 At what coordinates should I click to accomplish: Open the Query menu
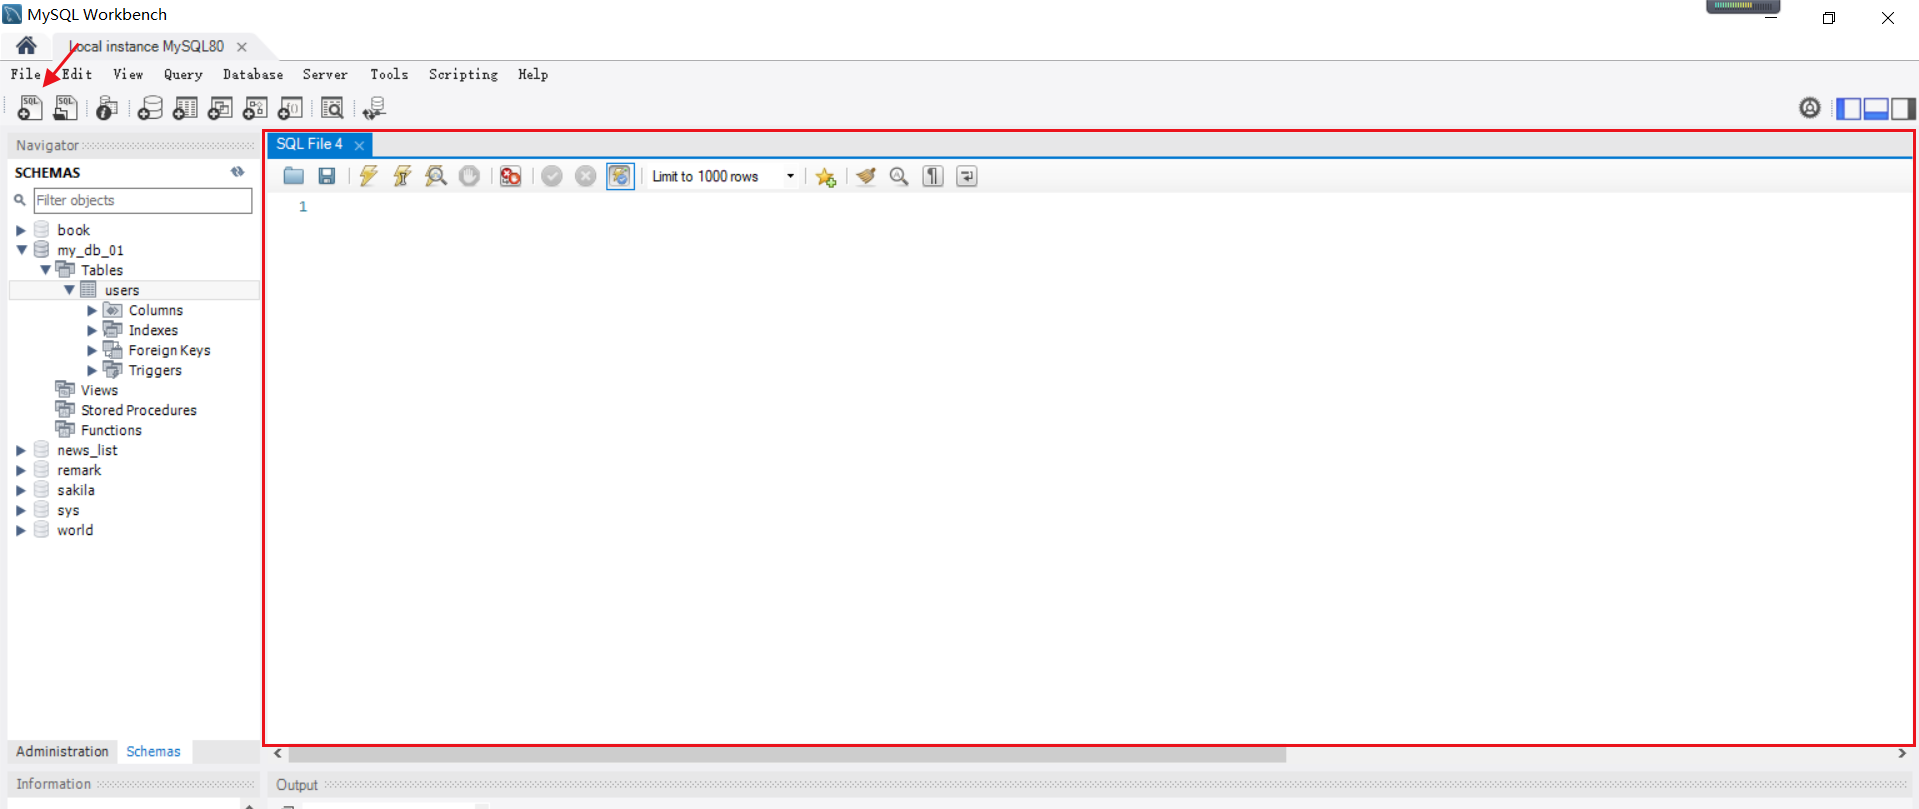(183, 74)
